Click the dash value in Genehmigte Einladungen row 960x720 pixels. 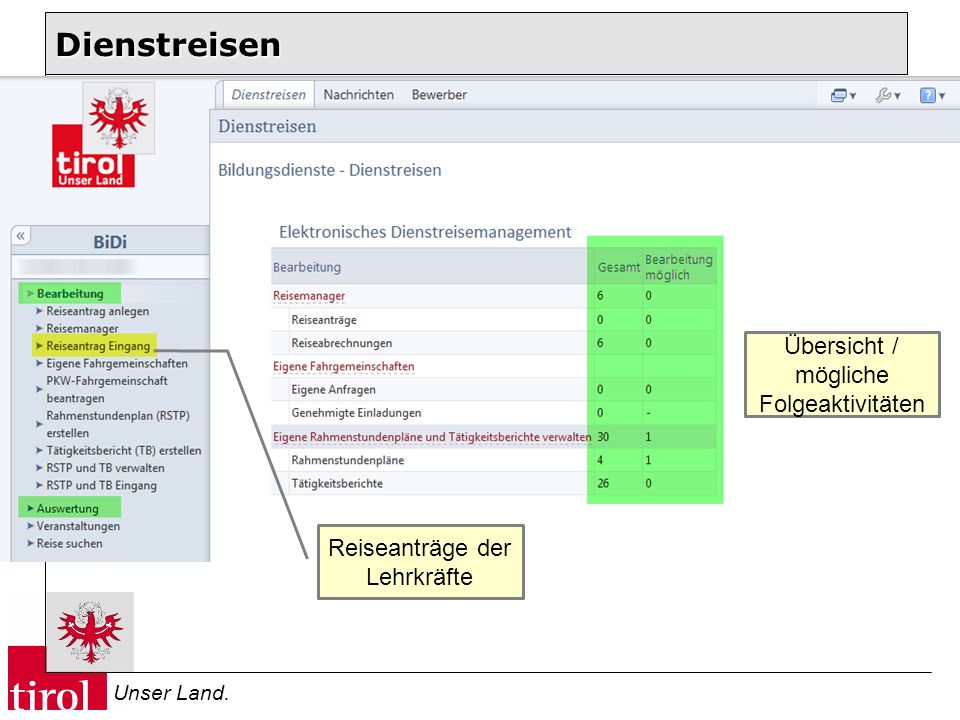click(x=648, y=413)
